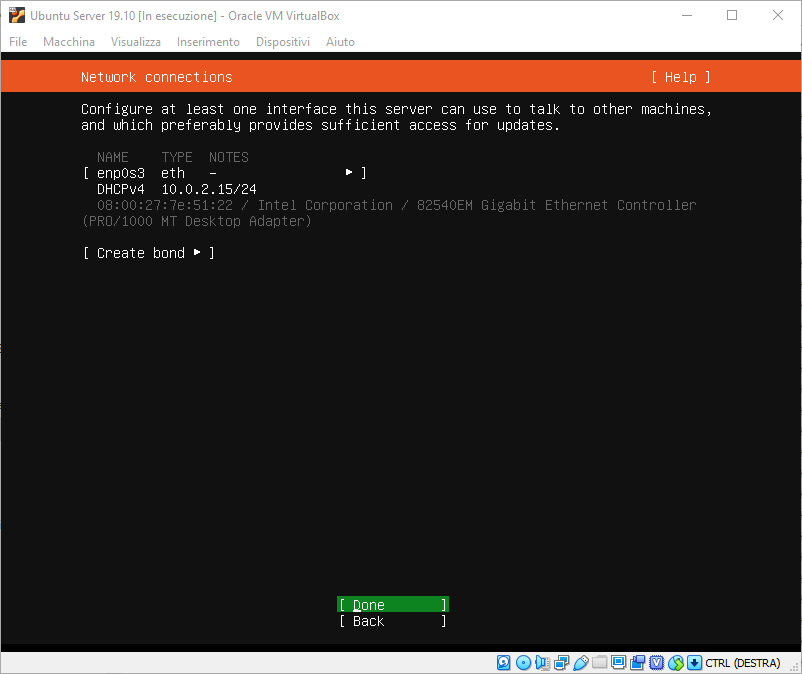The height and width of the screenshot is (674, 802).
Task: Click the TYPE column header
Action: (x=177, y=157)
